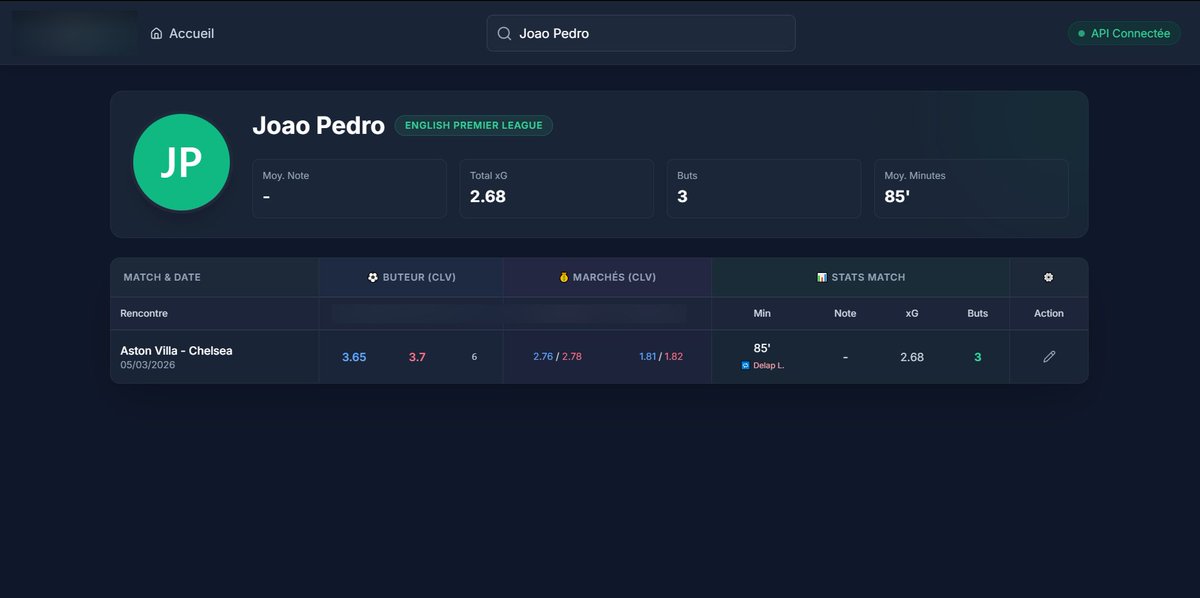Click the Buts column subheader

(x=978, y=313)
